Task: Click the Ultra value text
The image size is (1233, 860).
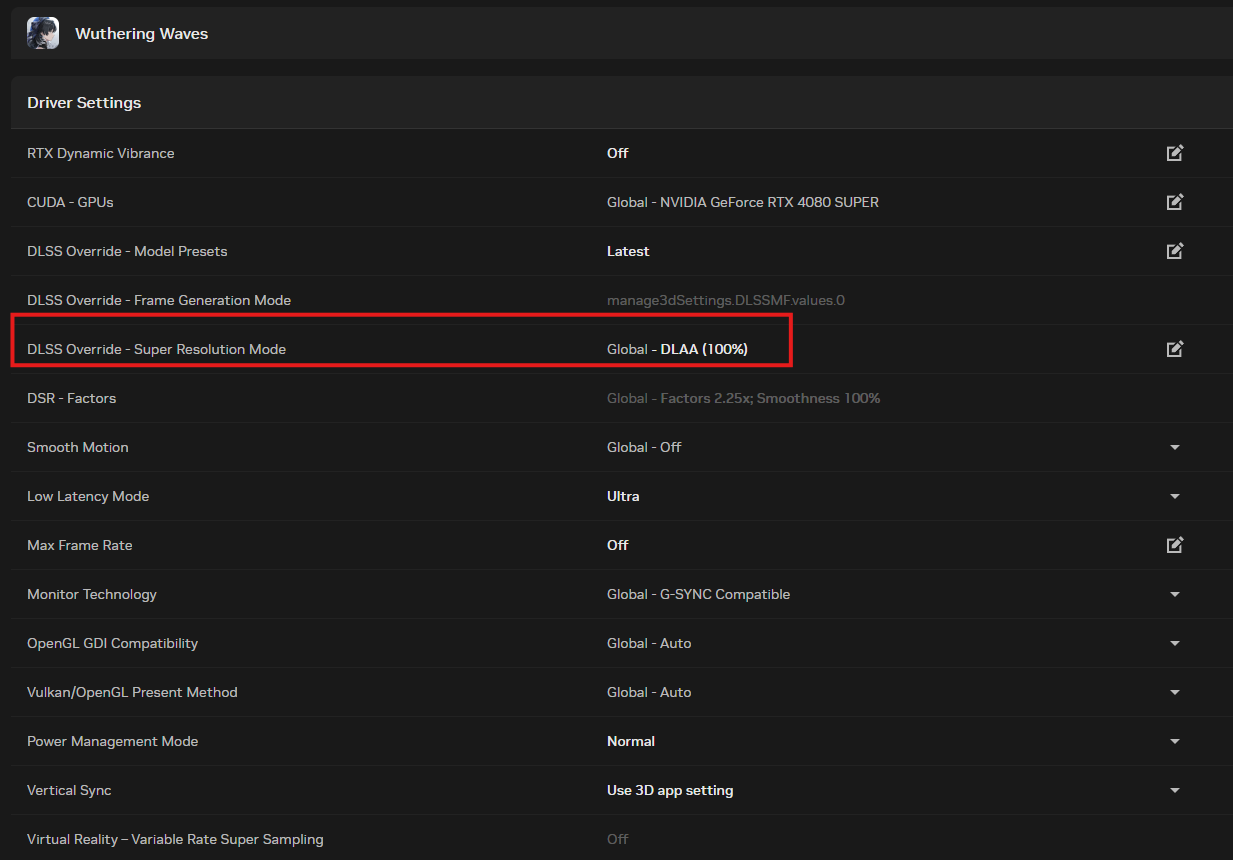Action: (x=623, y=496)
